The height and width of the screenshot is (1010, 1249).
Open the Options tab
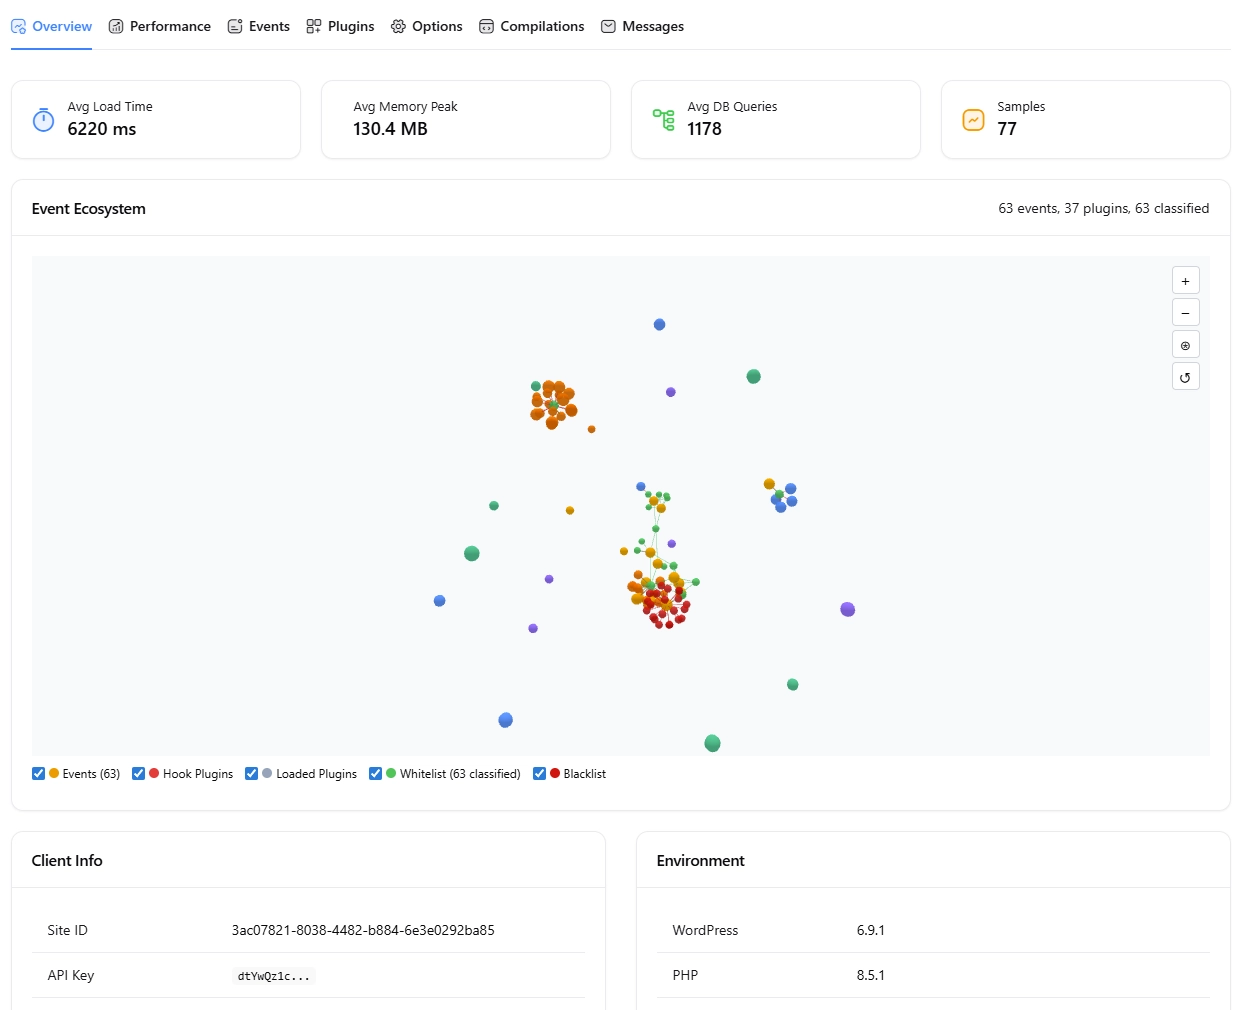(426, 26)
